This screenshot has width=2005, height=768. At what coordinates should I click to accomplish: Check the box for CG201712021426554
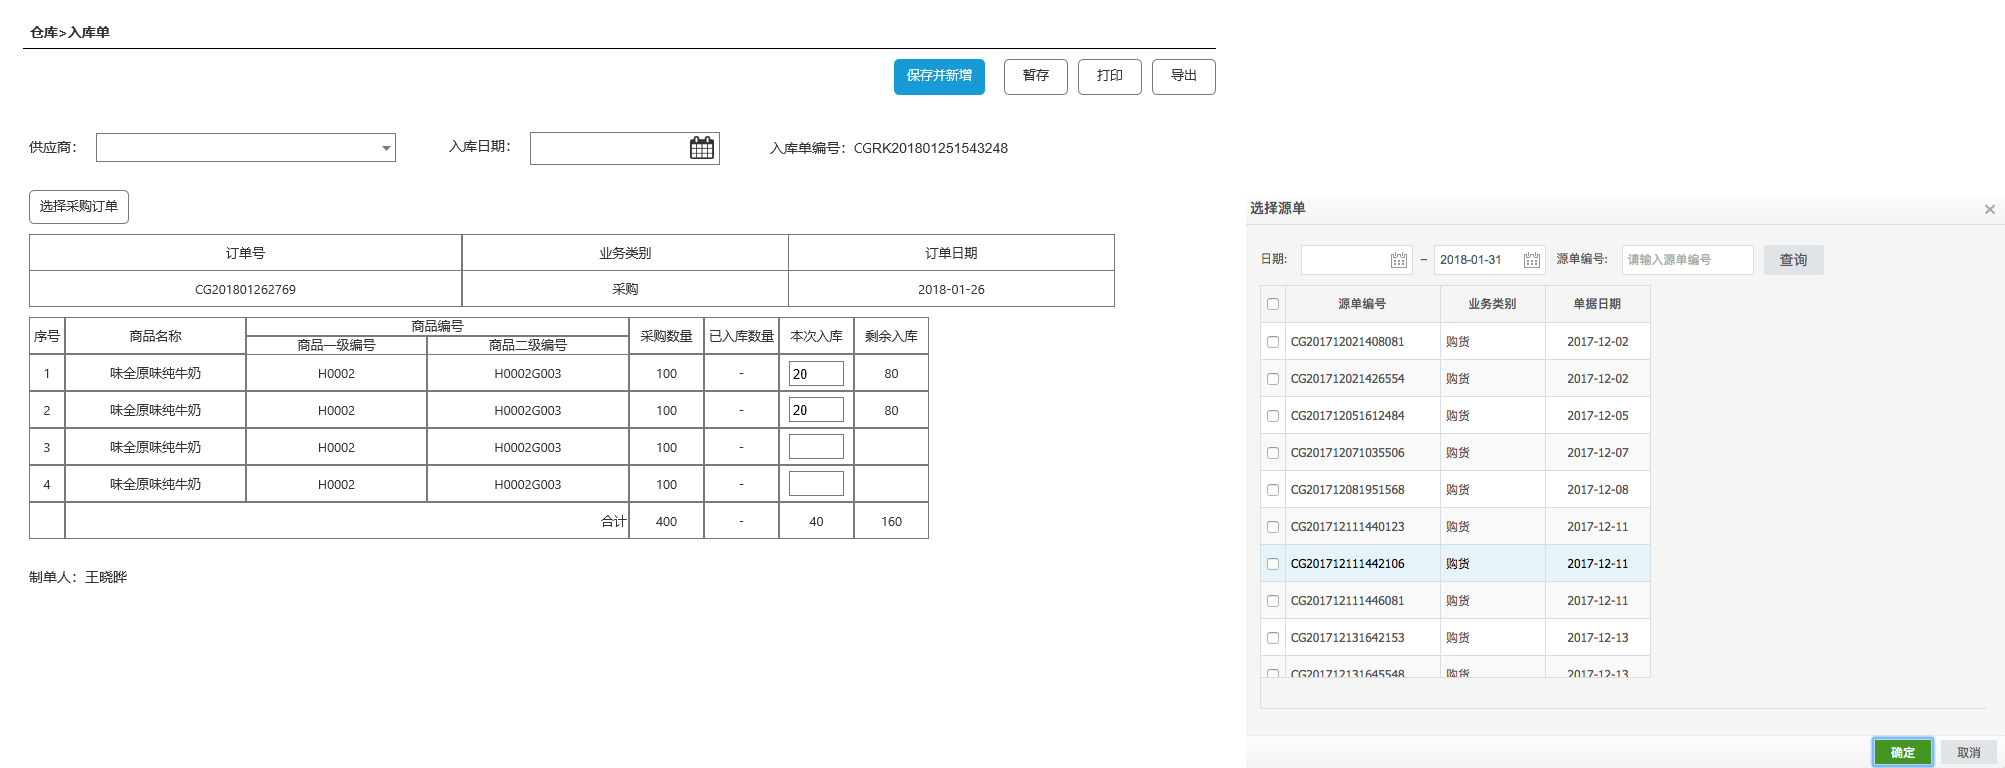[1273, 379]
